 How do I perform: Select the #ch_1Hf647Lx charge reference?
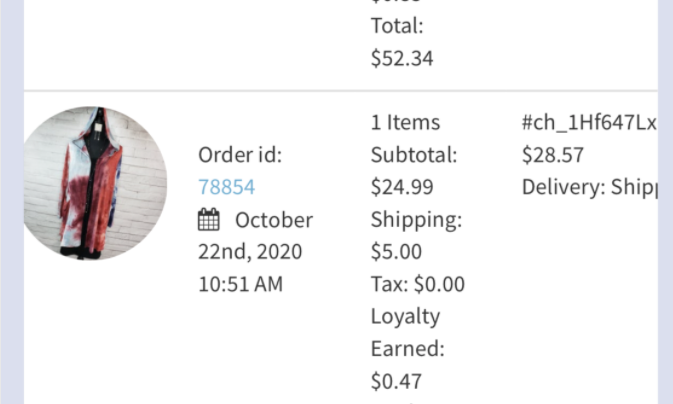click(589, 123)
